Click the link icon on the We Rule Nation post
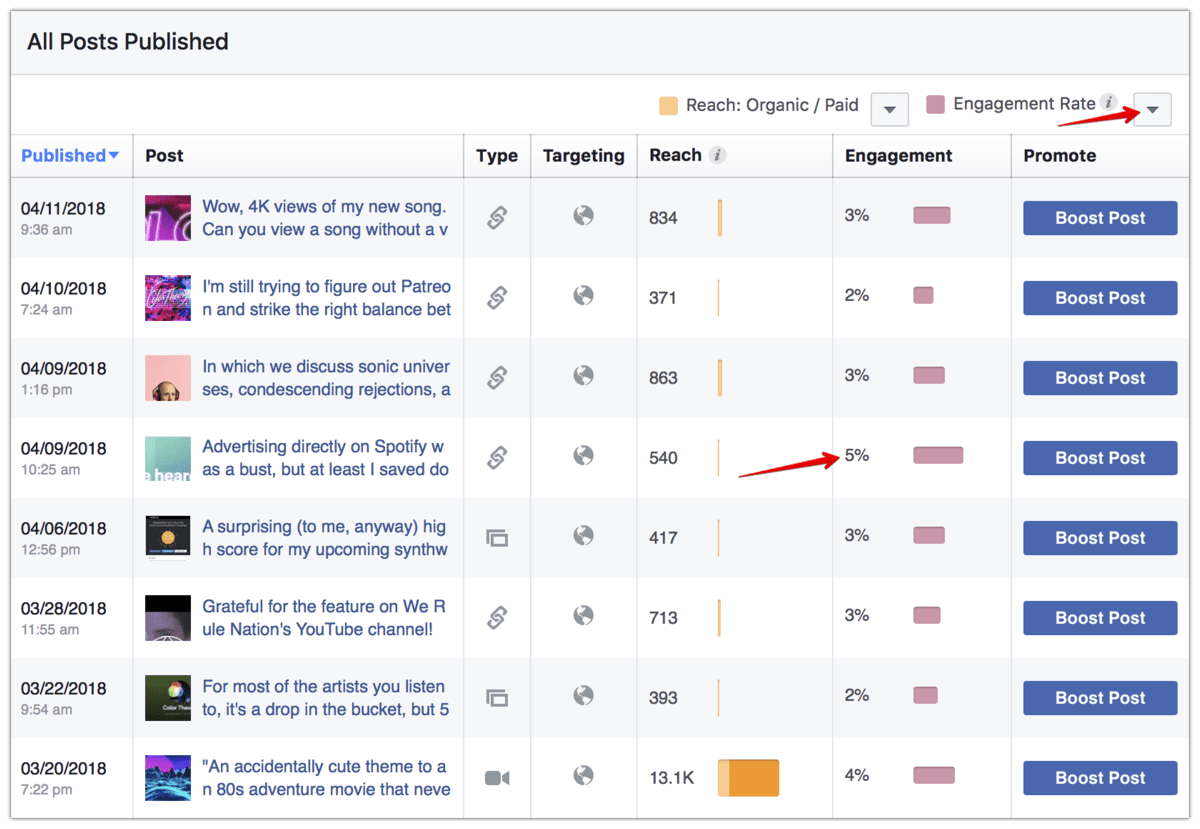The width and height of the screenshot is (1200, 829). coord(496,617)
